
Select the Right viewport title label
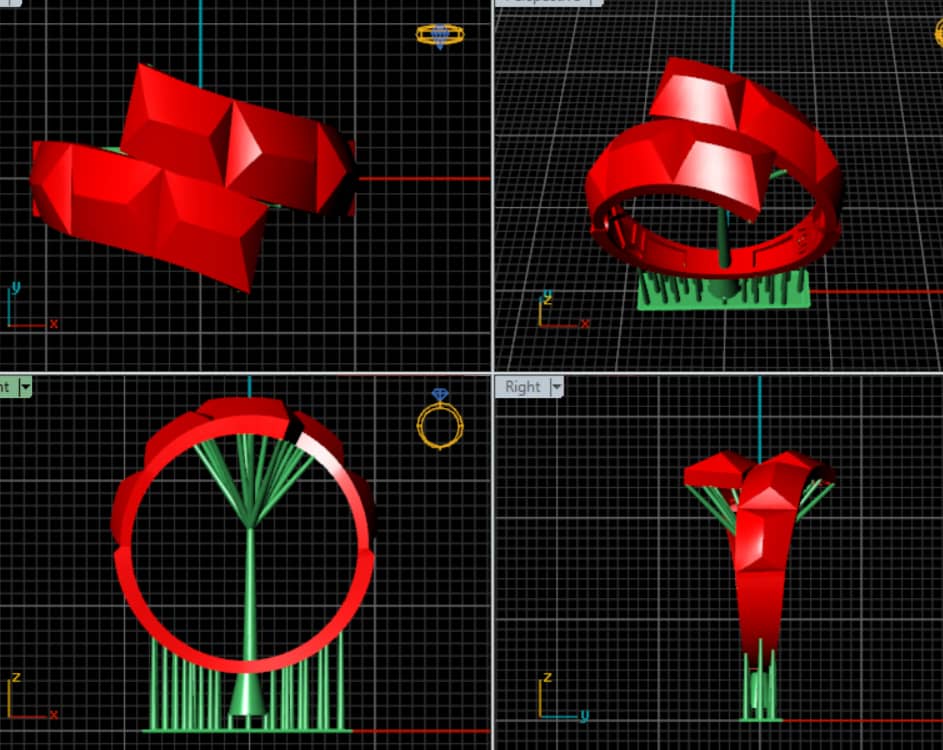click(x=522, y=387)
